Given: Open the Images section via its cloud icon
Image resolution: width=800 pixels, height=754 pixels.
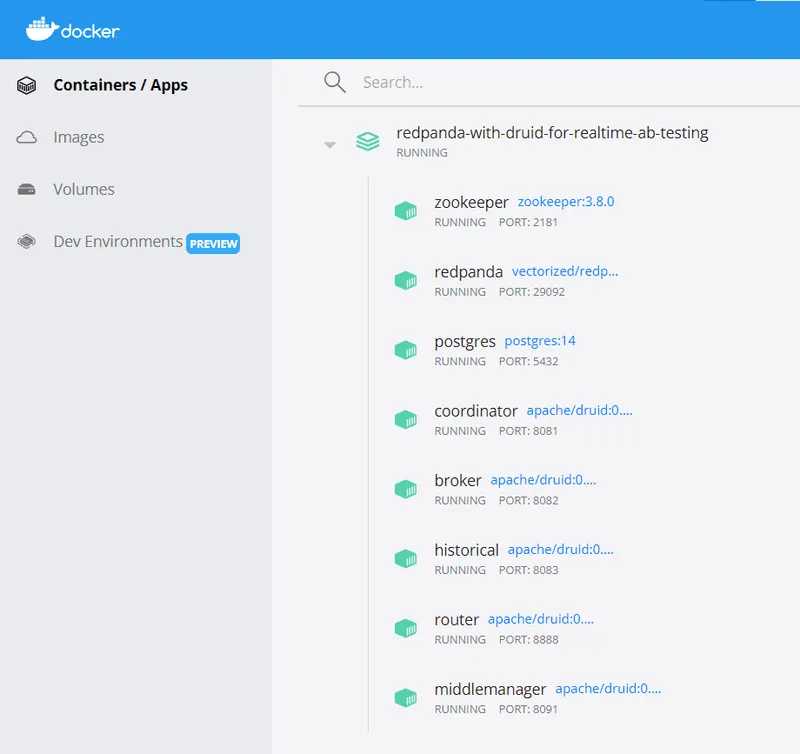Looking at the screenshot, I should 25,137.
